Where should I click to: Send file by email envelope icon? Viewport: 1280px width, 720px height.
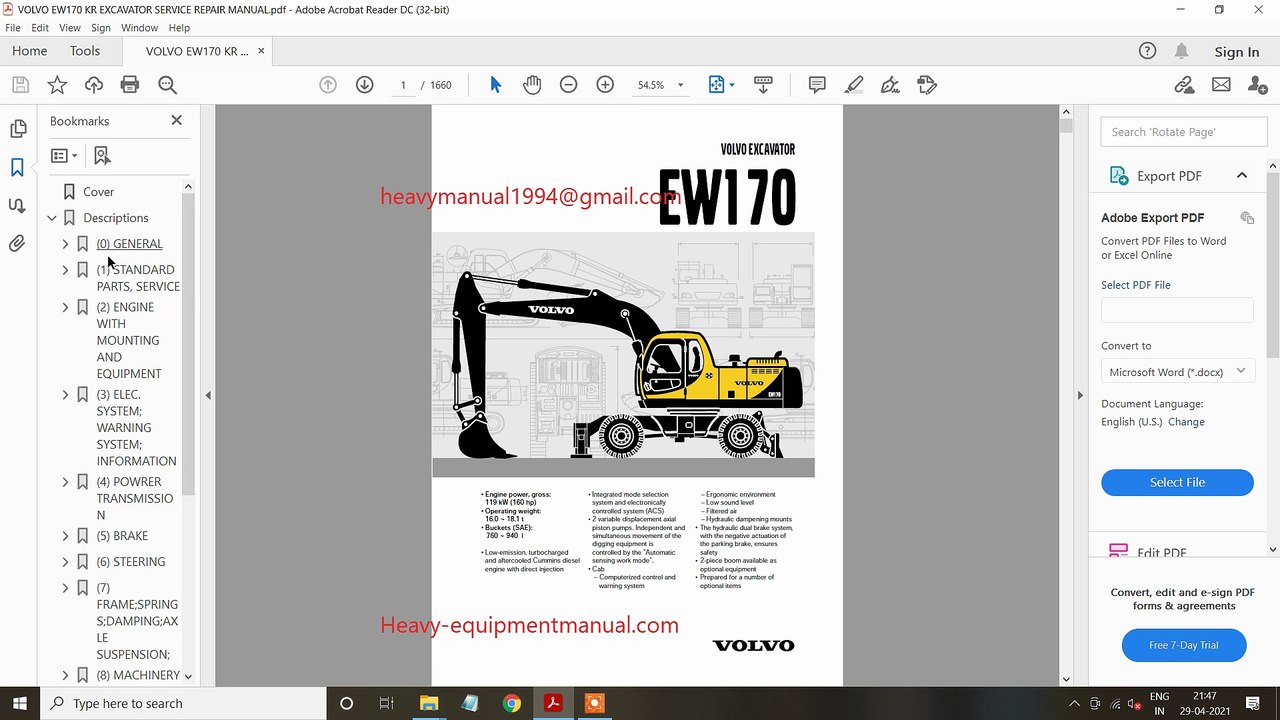point(1221,85)
